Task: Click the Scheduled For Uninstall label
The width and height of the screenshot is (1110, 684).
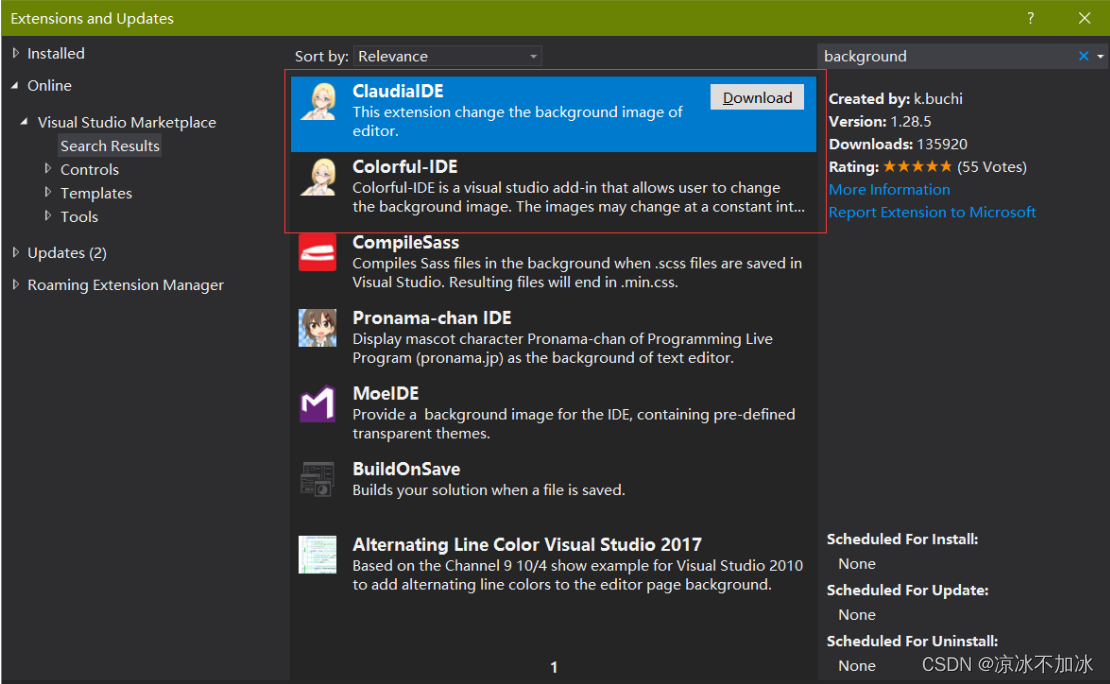Action: (912, 641)
